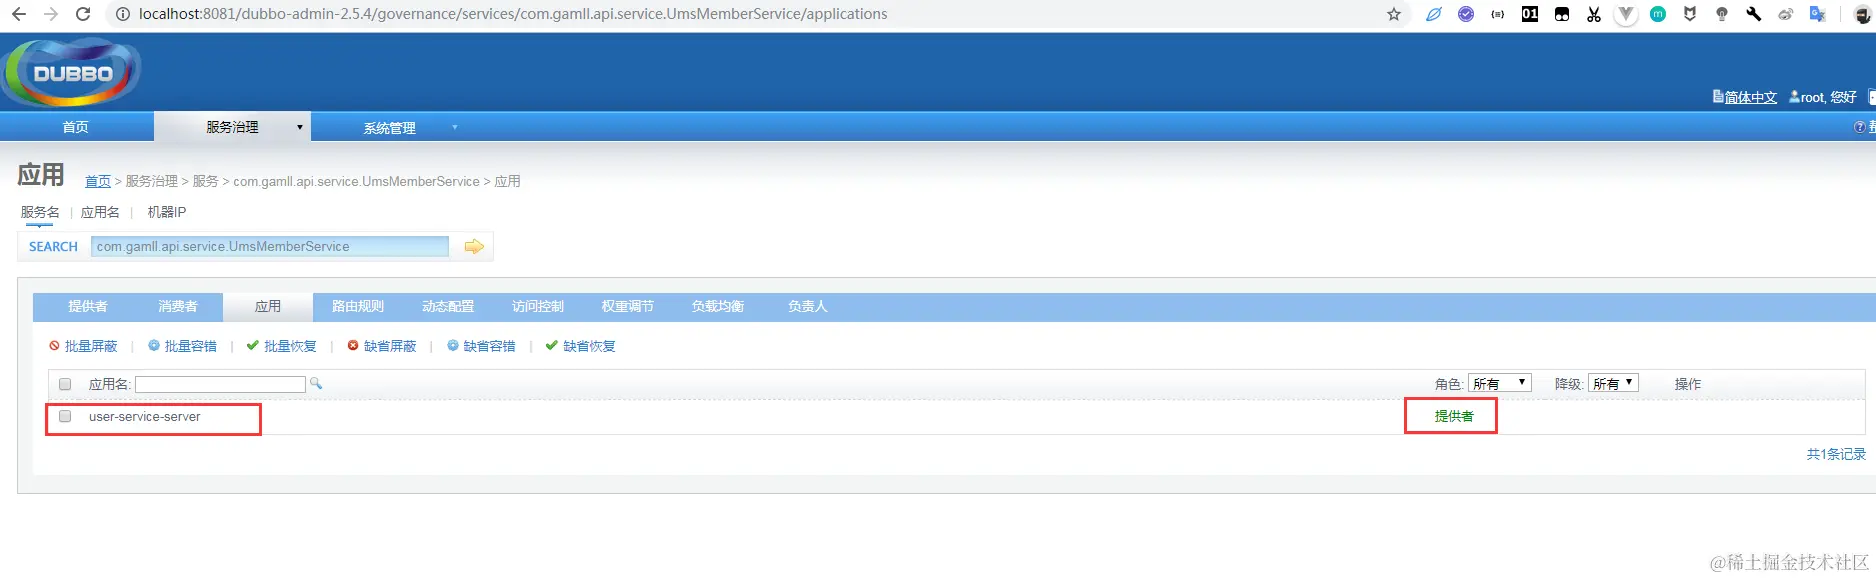Toggle the select-all checkbox in table header

point(65,384)
